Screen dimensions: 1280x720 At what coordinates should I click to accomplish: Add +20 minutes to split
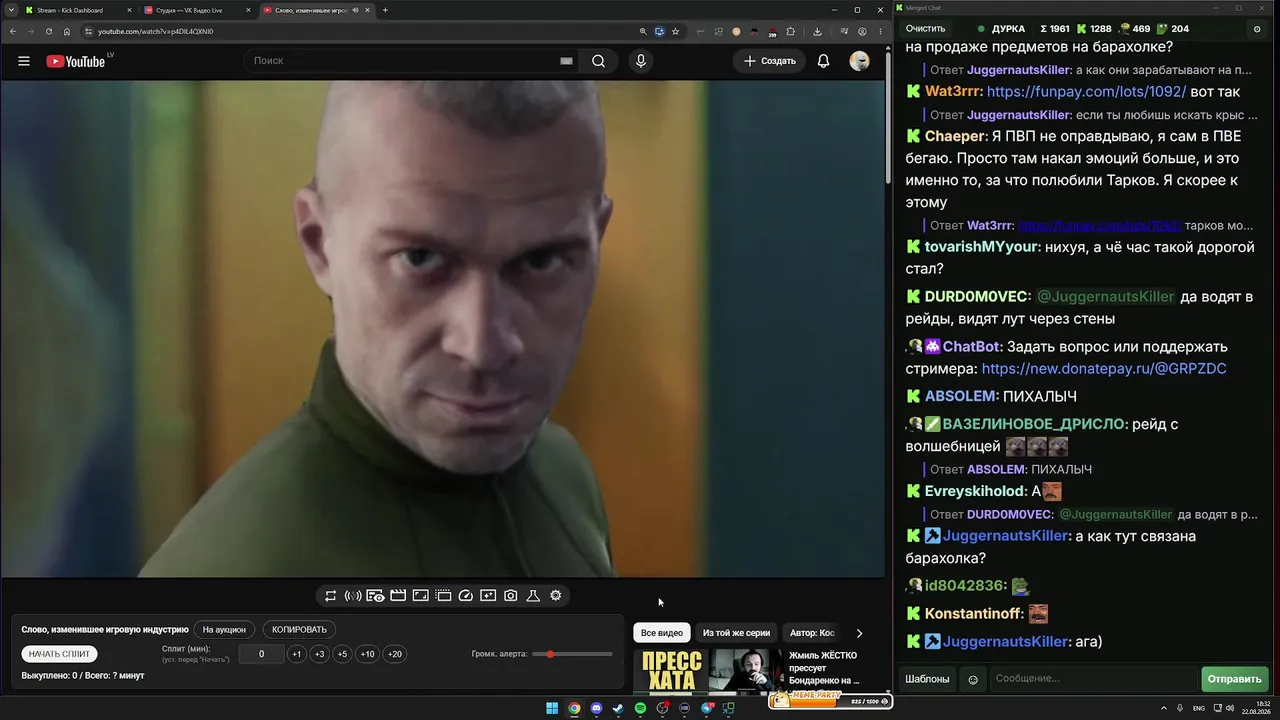394,654
